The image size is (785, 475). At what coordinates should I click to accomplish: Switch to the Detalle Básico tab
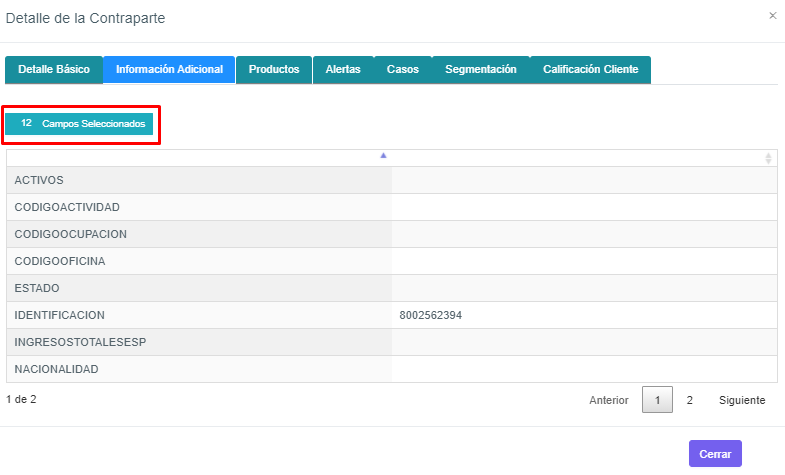54,70
